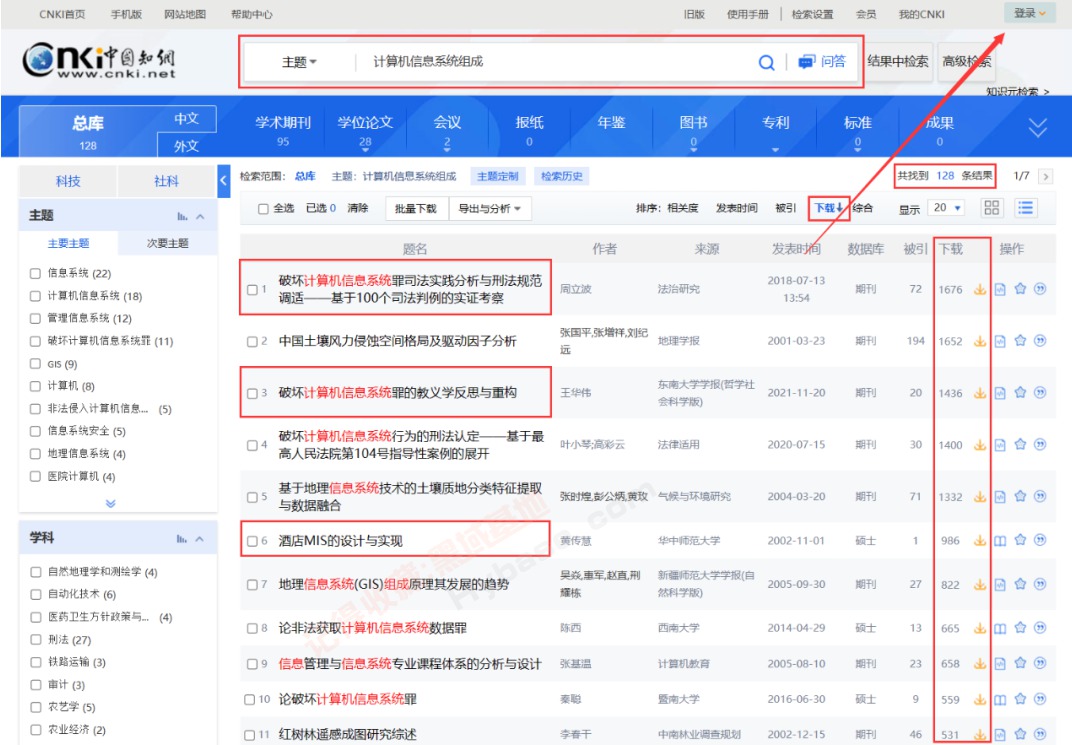Click the quote icon for 论非法获取计算机信息系统数据罪
1072x745 pixels.
coord(1040,628)
